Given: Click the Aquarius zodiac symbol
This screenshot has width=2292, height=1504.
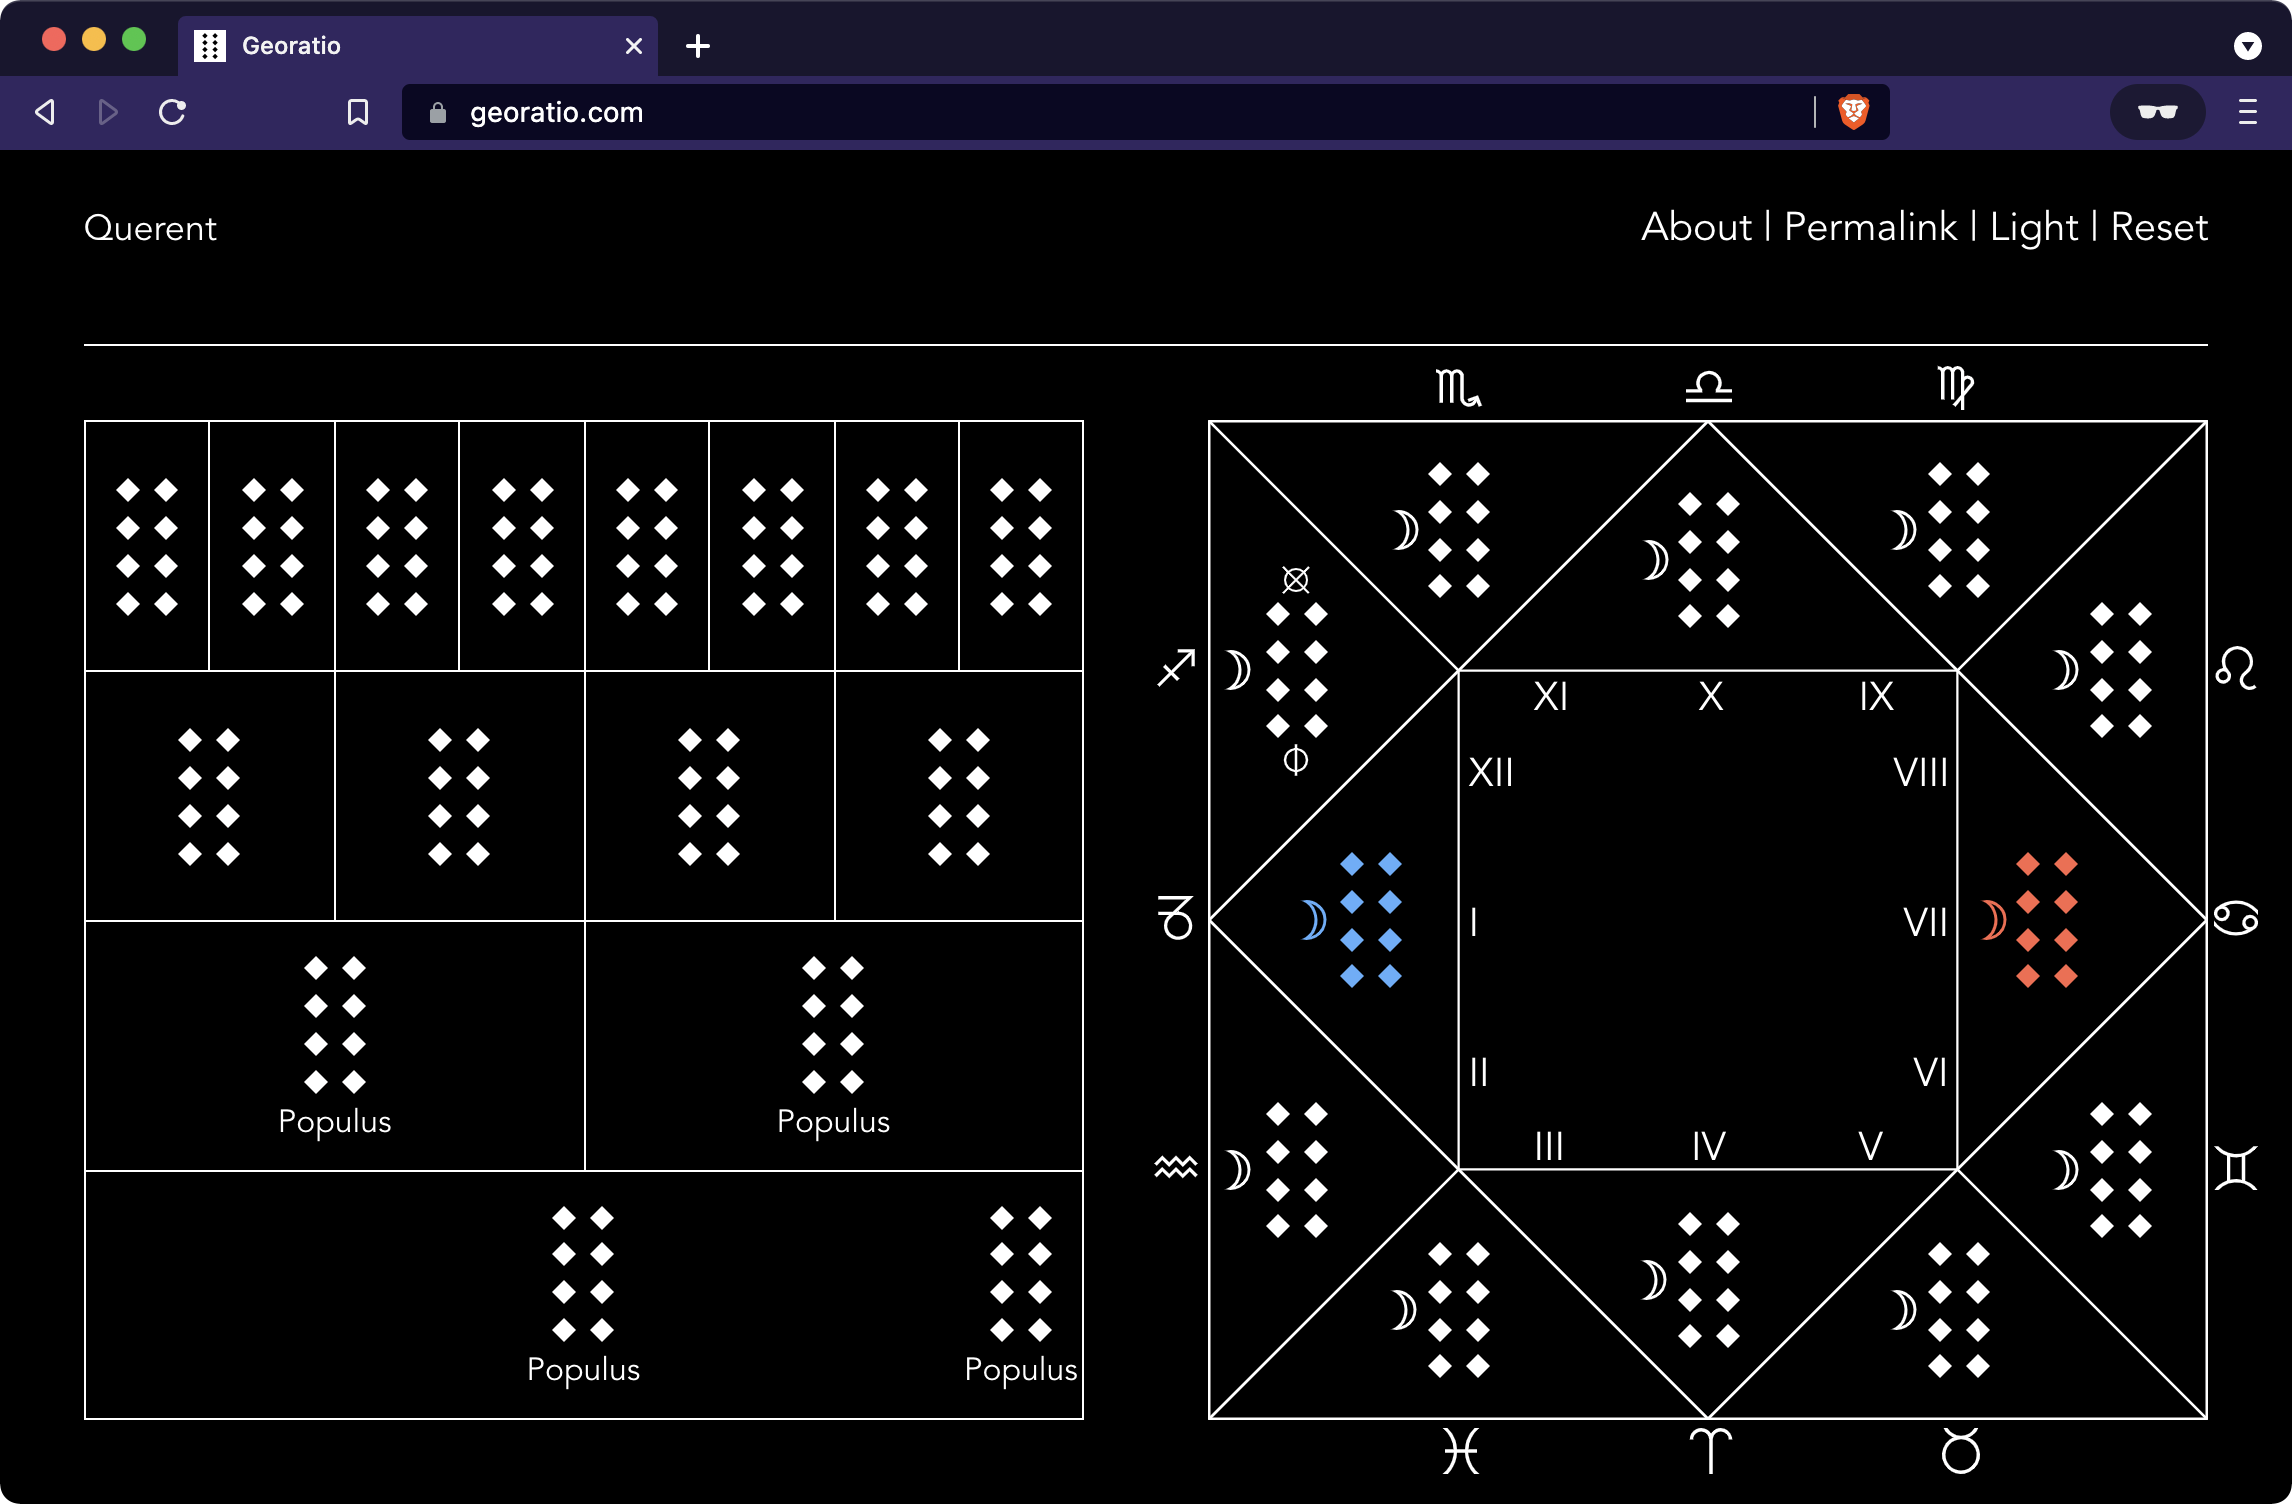Looking at the screenshot, I should pos(1176,1167).
